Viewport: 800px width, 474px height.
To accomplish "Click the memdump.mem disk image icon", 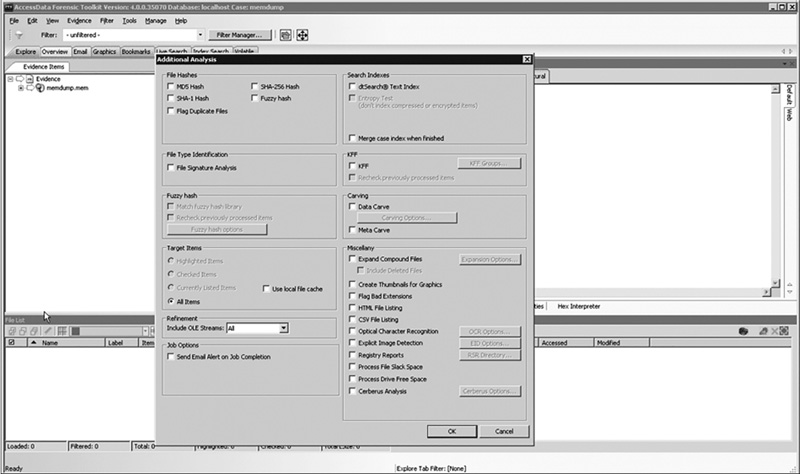I will pyautogui.click(x=40, y=88).
